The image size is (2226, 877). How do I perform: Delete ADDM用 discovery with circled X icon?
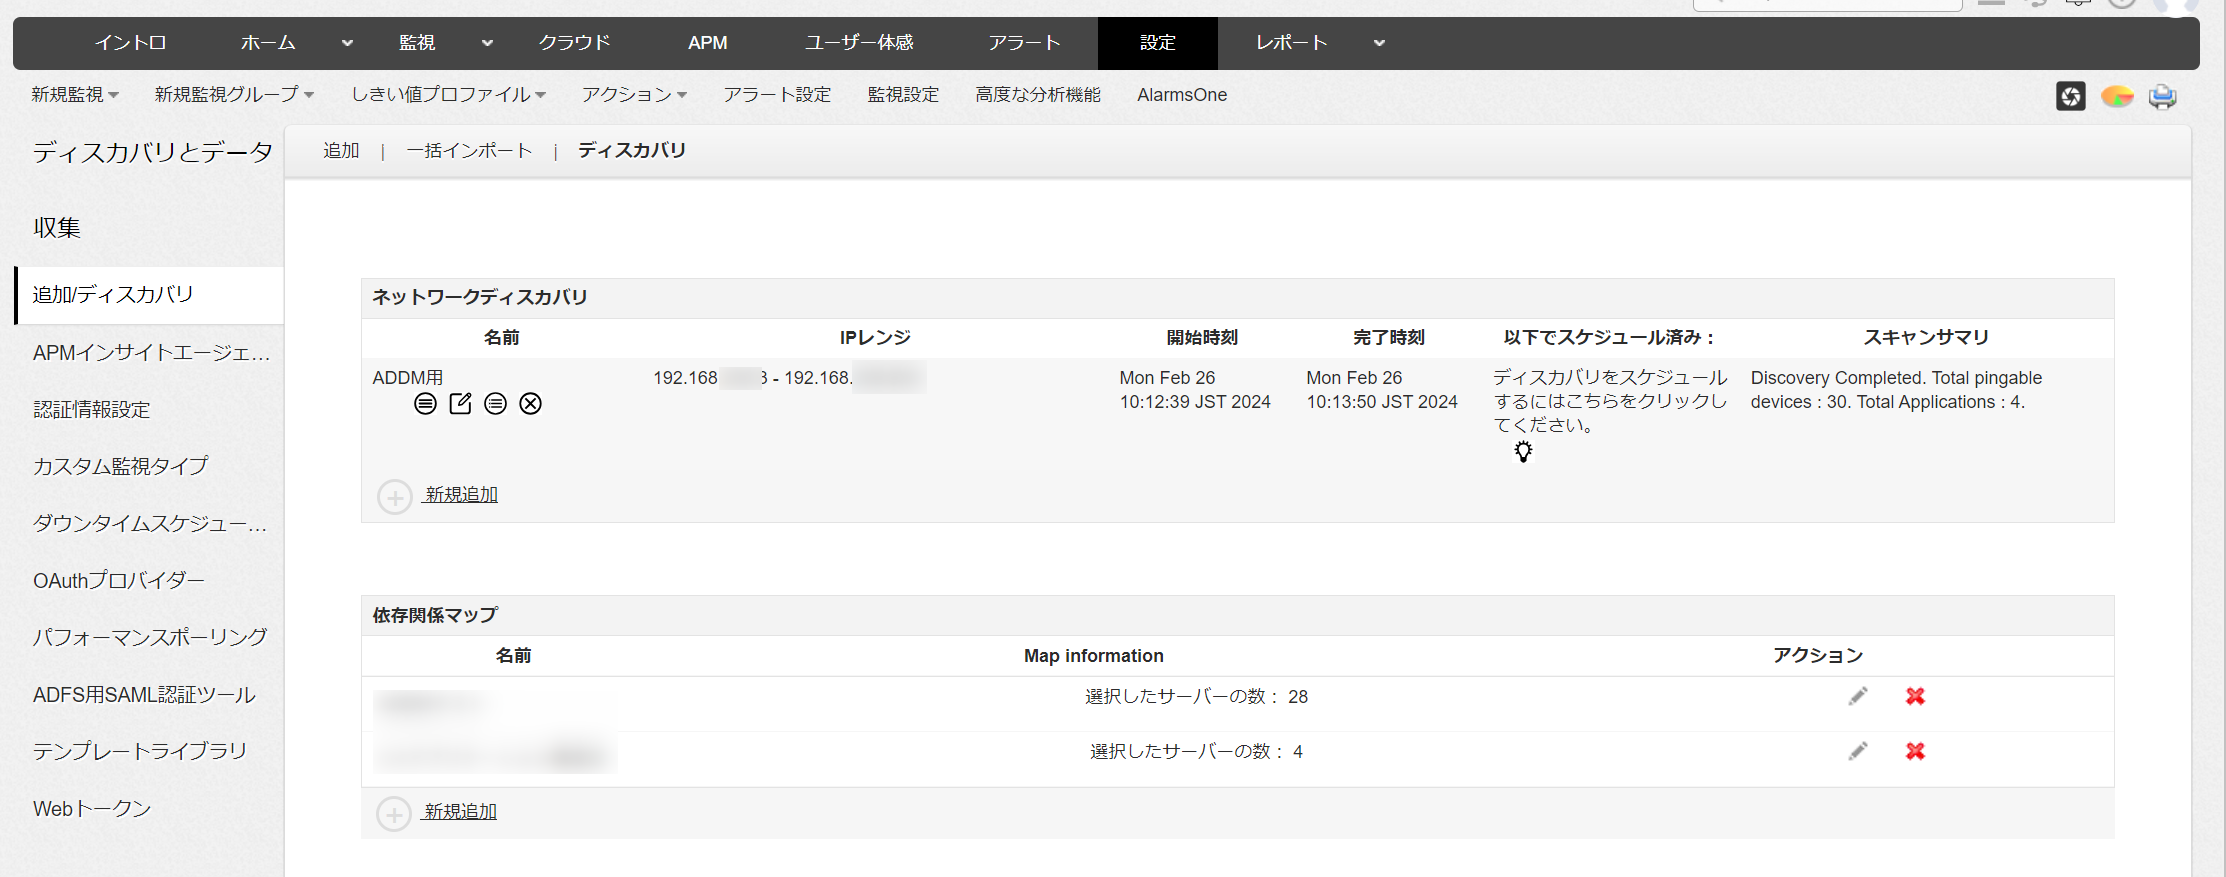pos(530,403)
